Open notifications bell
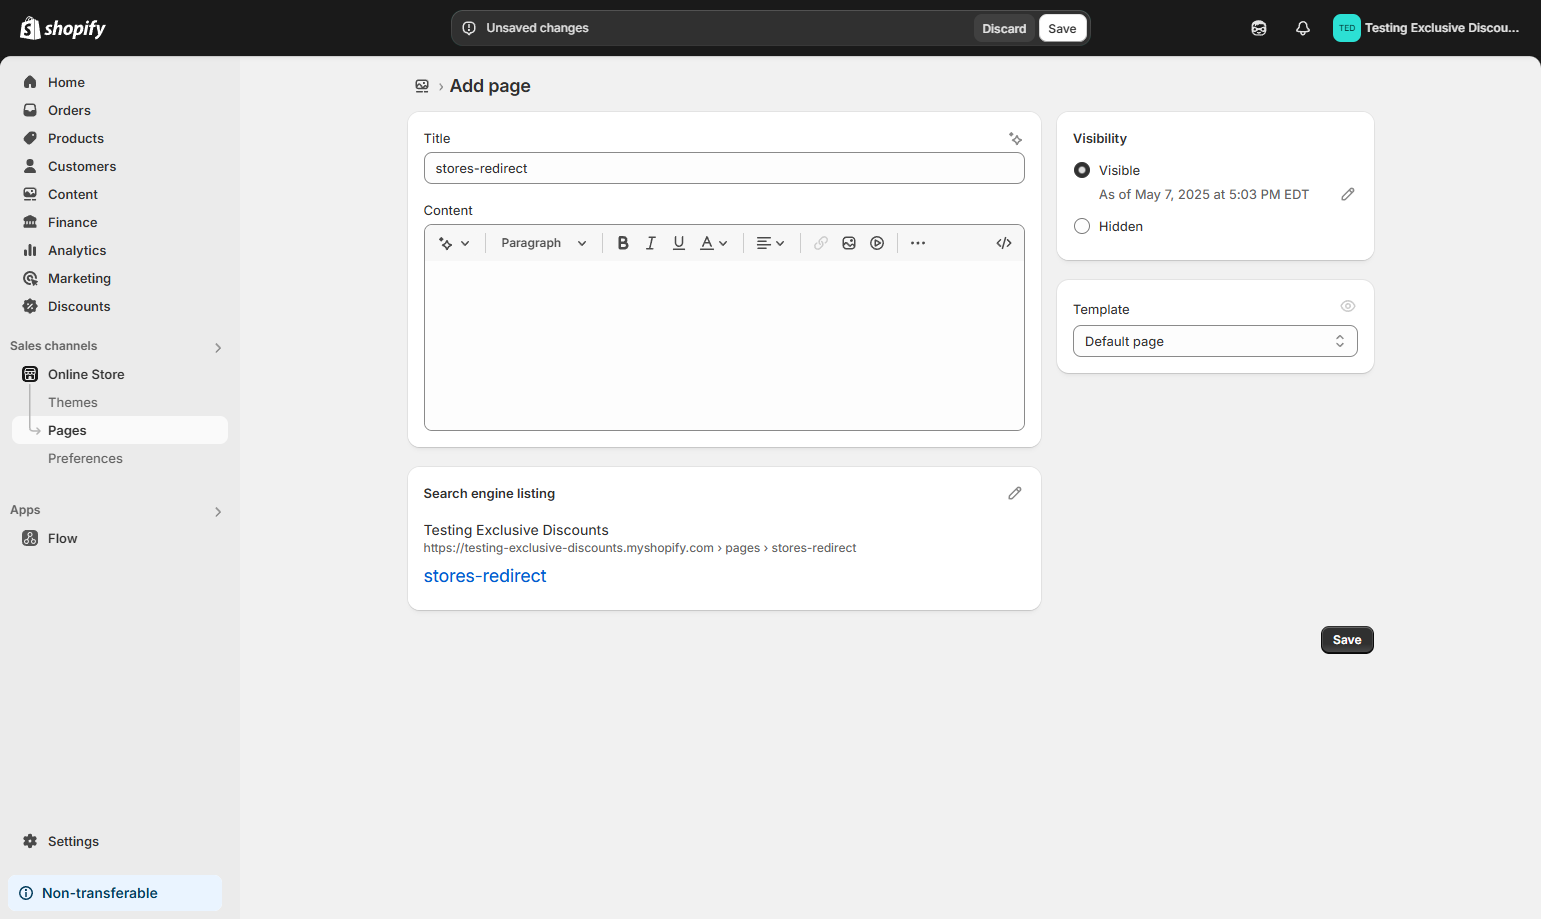Viewport: 1541px width, 919px height. coord(1303,28)
